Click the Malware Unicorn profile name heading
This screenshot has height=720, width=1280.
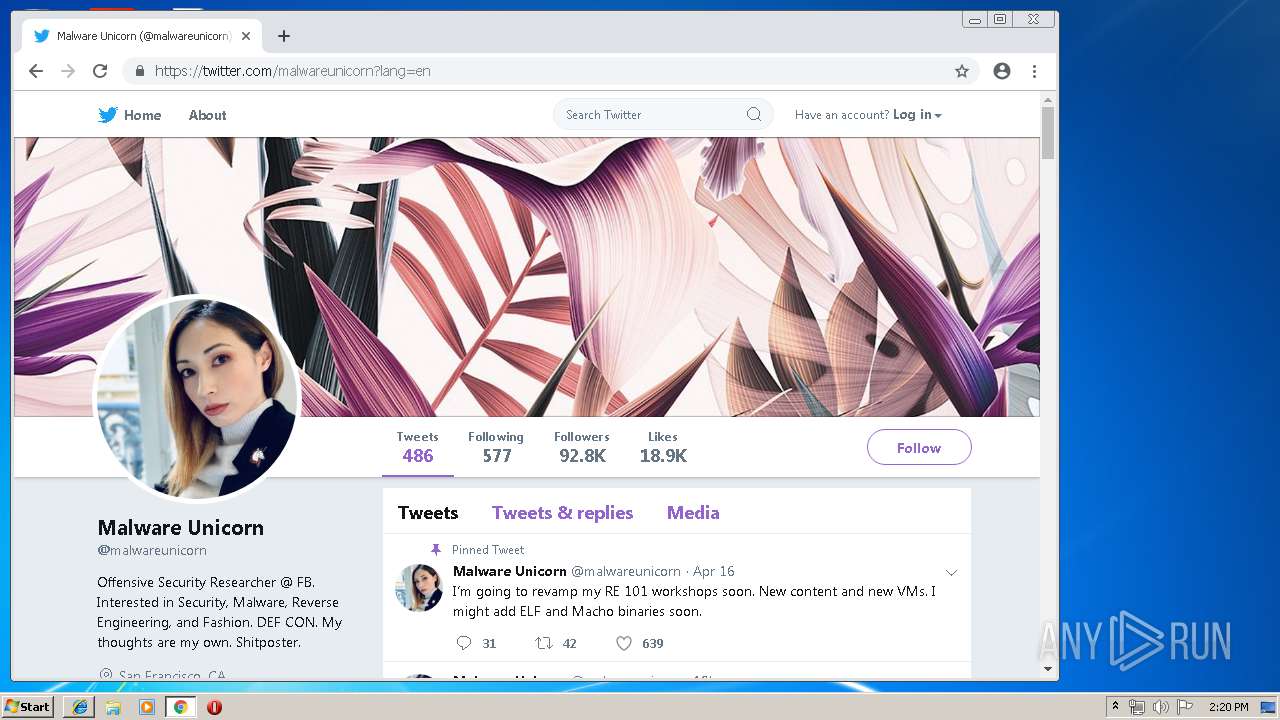(x=181, y=528)
